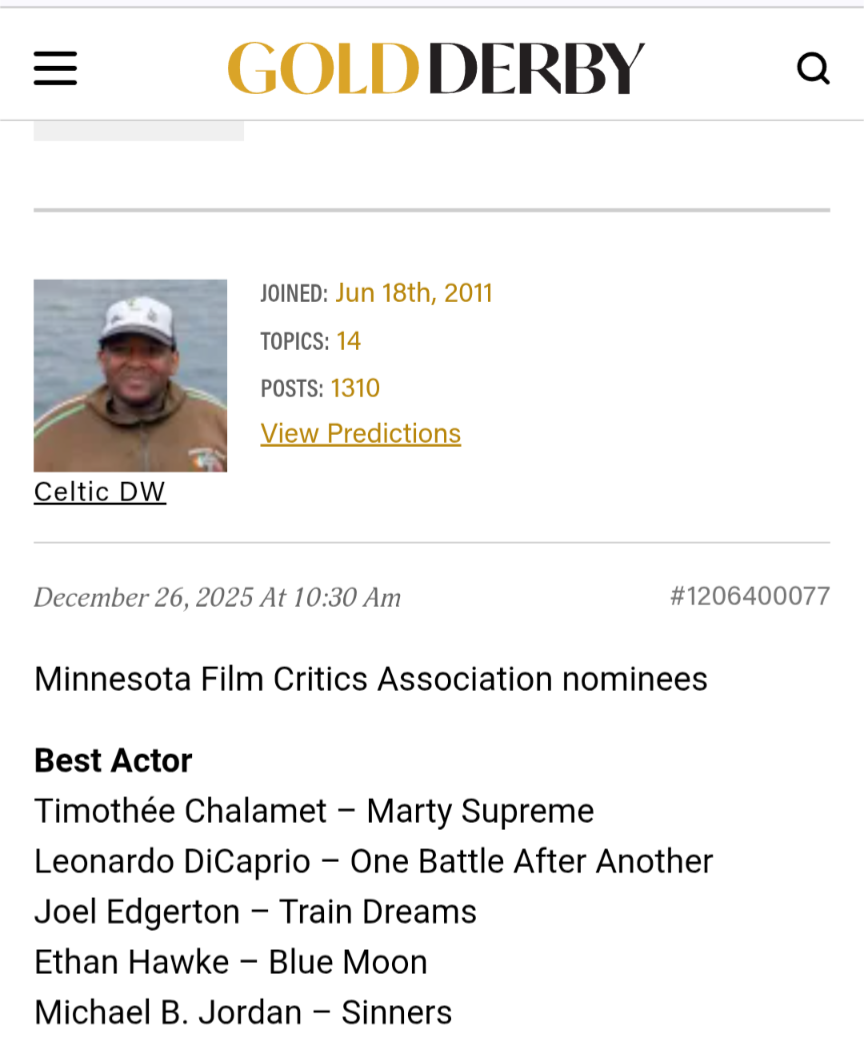This screenshot has width=864, height=1061.
Task: Go to homepage via Gold Derby logo
Action: [x=435, y=68]
